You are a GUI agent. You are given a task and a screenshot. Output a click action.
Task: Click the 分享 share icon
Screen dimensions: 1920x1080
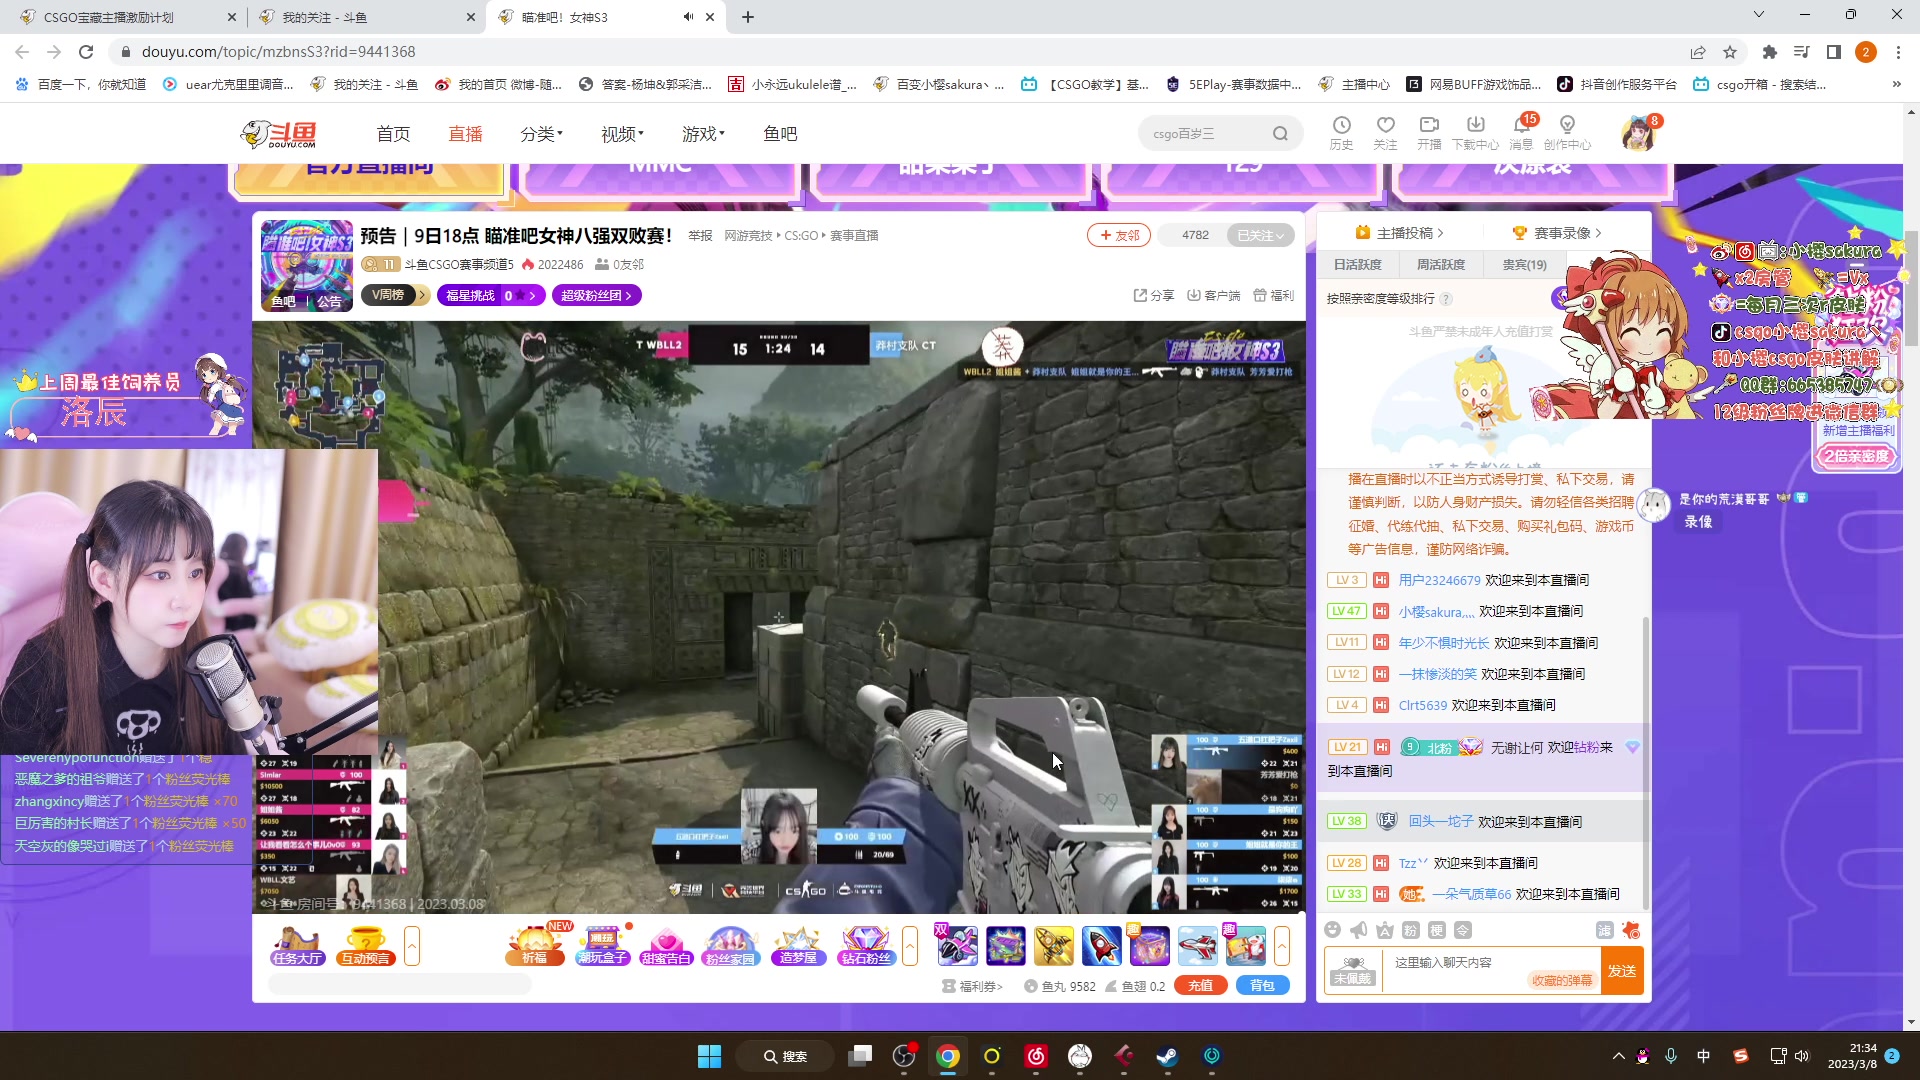click(x=1153, y=295)
